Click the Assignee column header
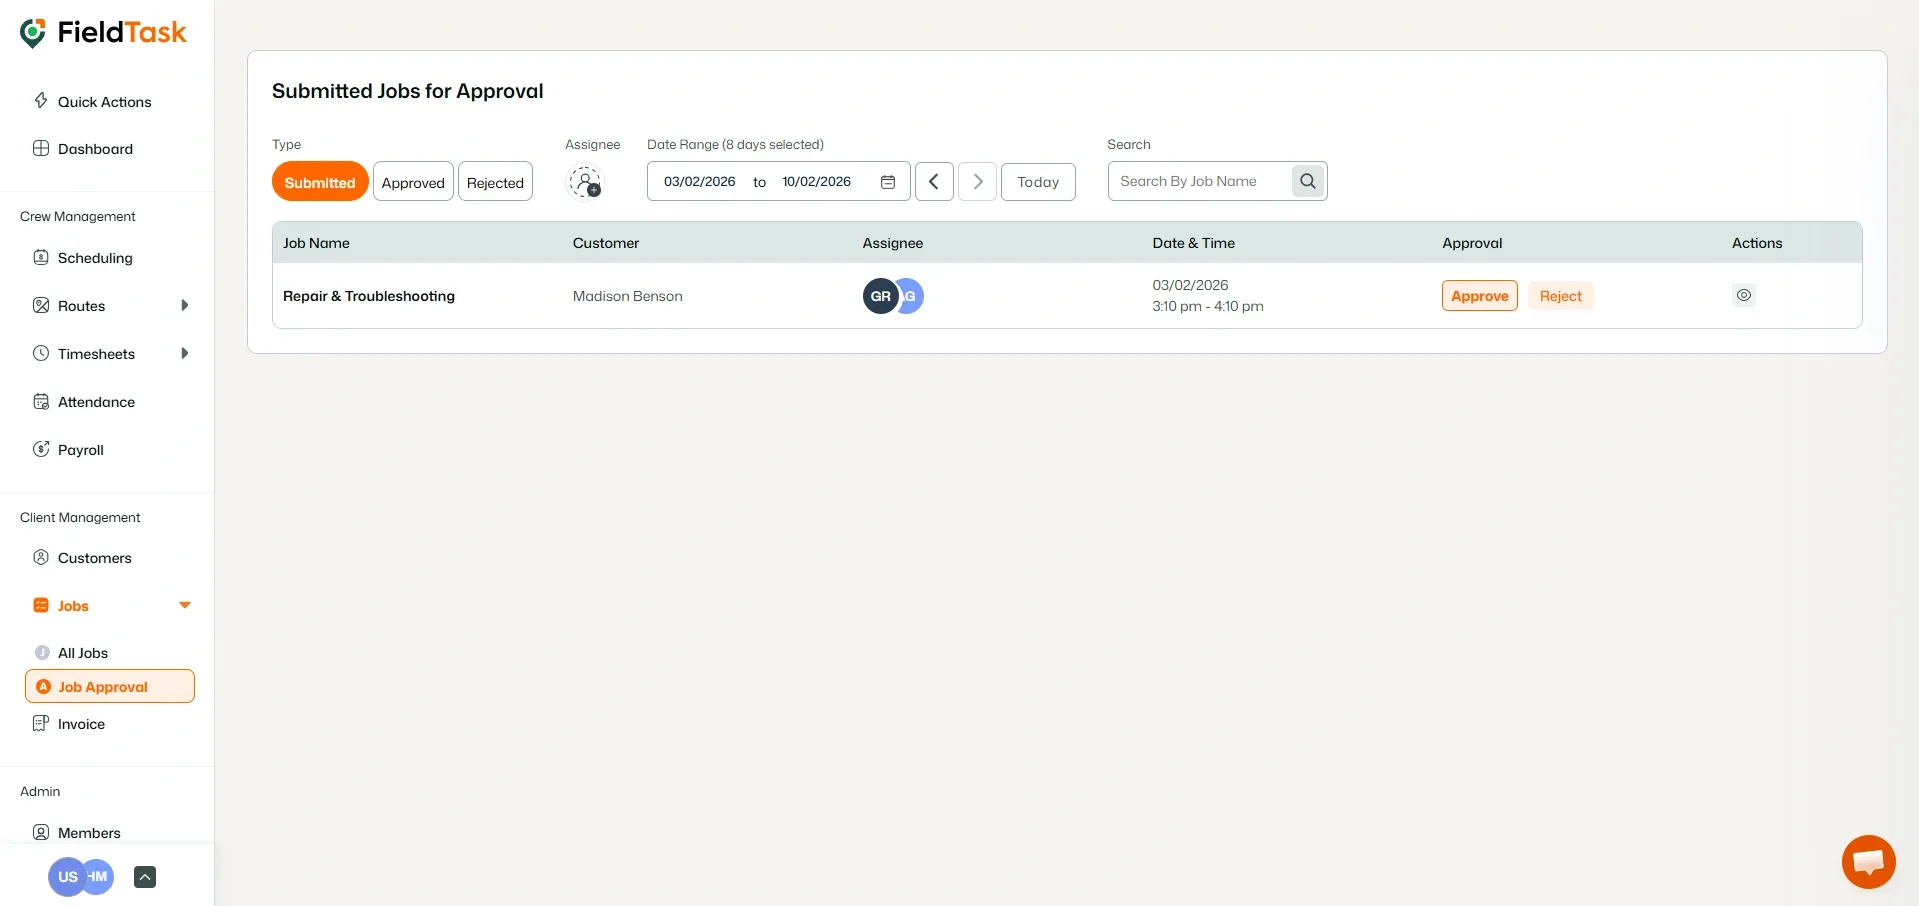This screenshot has width=1919, height=906. coord(893,243)
